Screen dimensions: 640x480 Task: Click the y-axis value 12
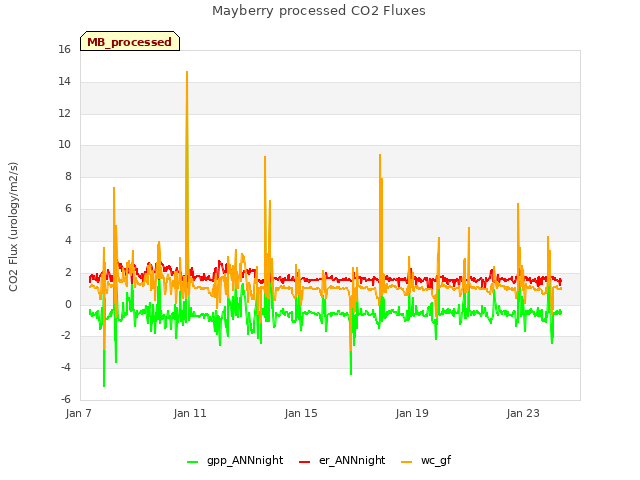(x=64, y=113)
